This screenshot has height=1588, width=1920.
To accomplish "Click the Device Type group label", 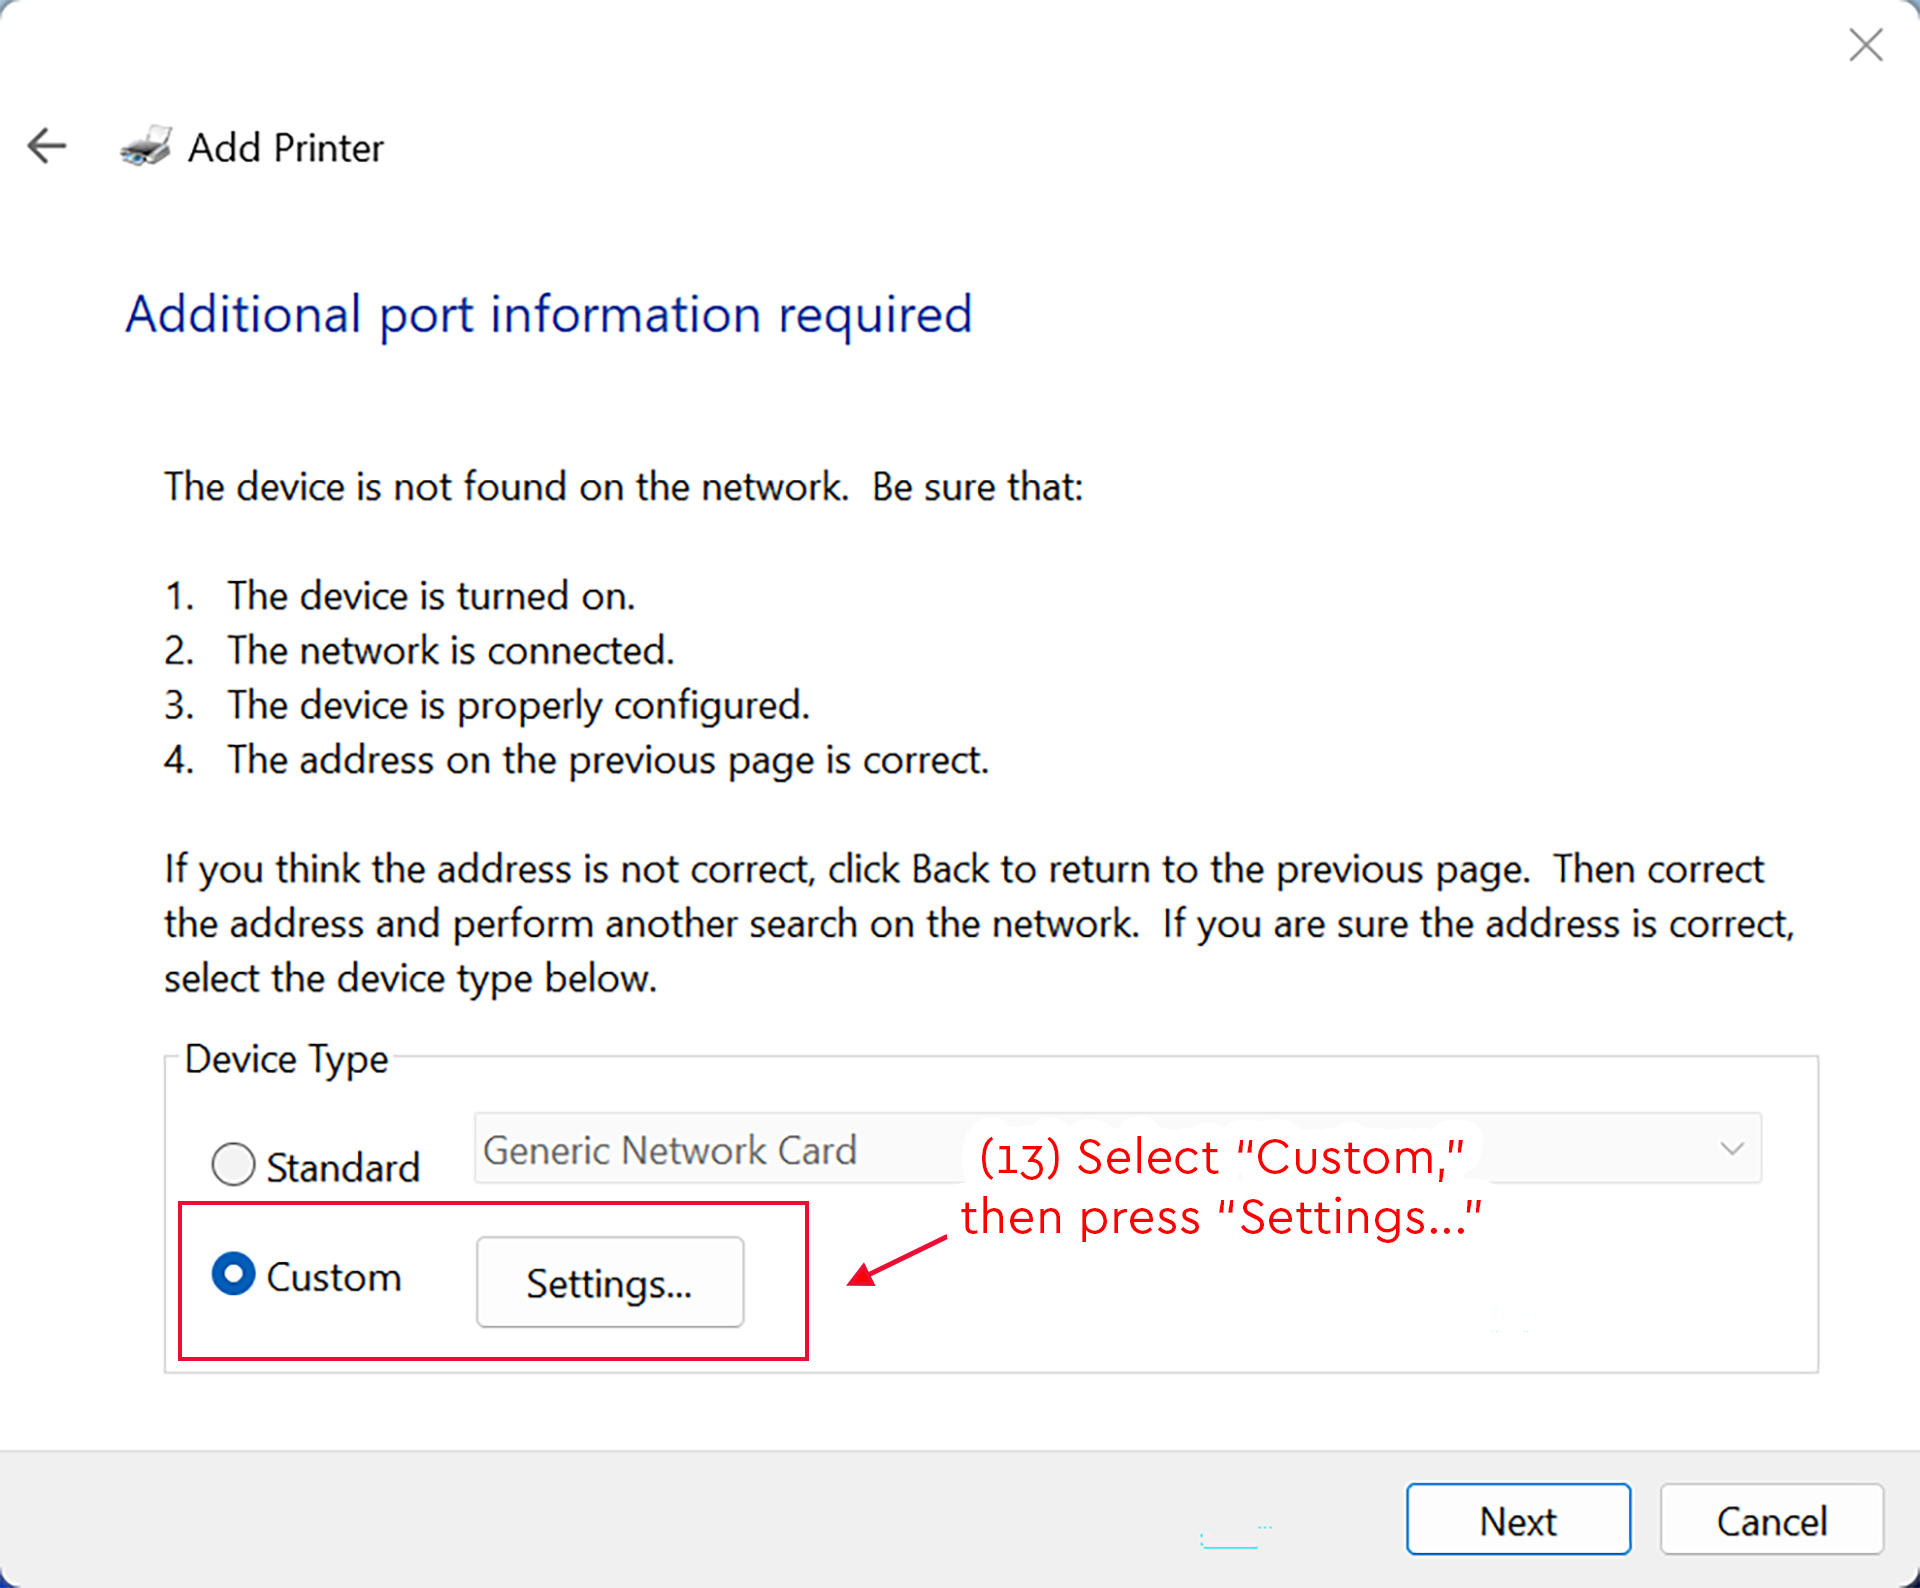I will click(287, 1059).
